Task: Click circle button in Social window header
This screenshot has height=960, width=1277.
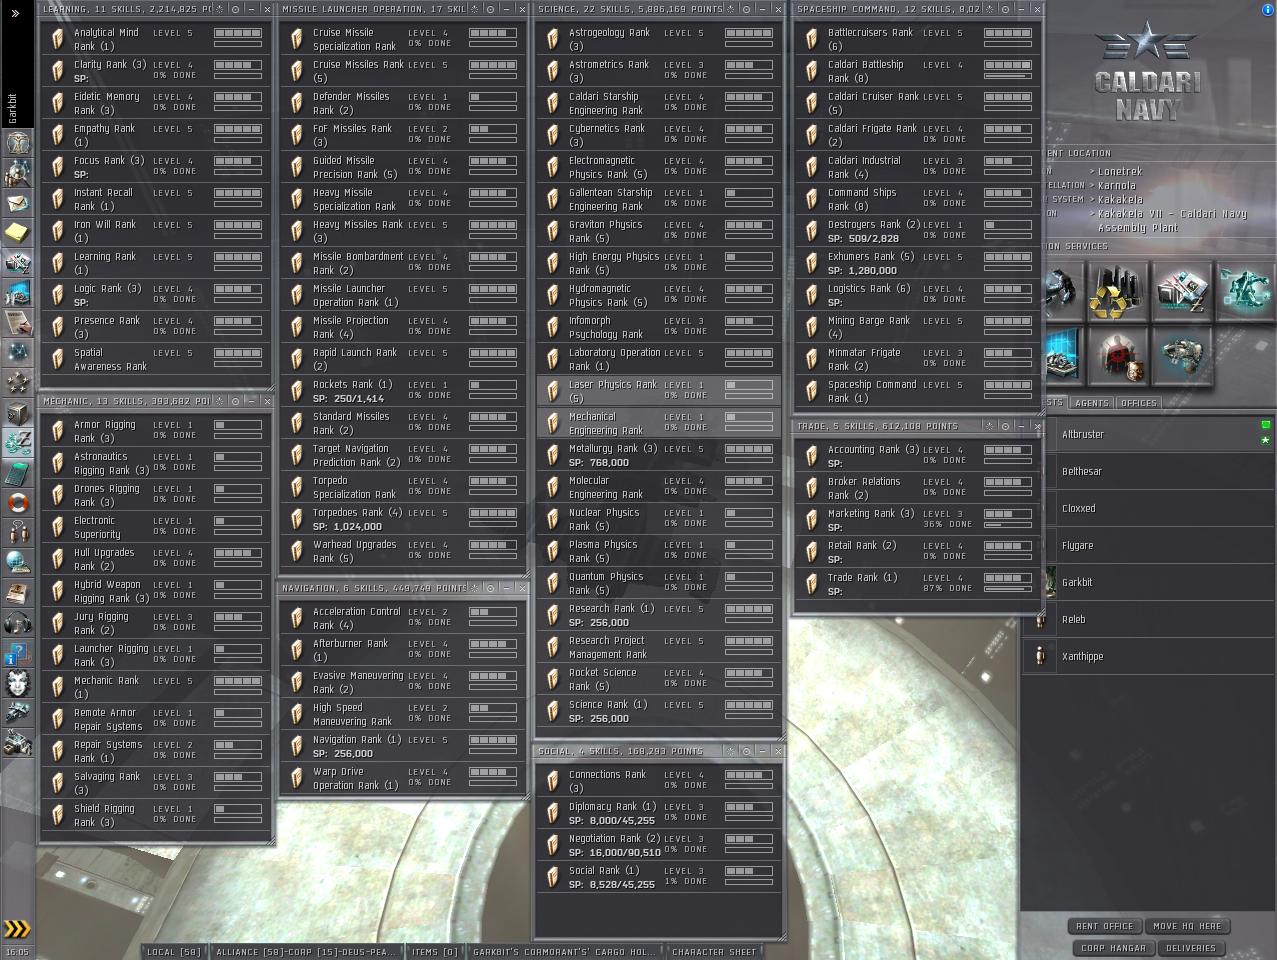Action: coord(747,751)
